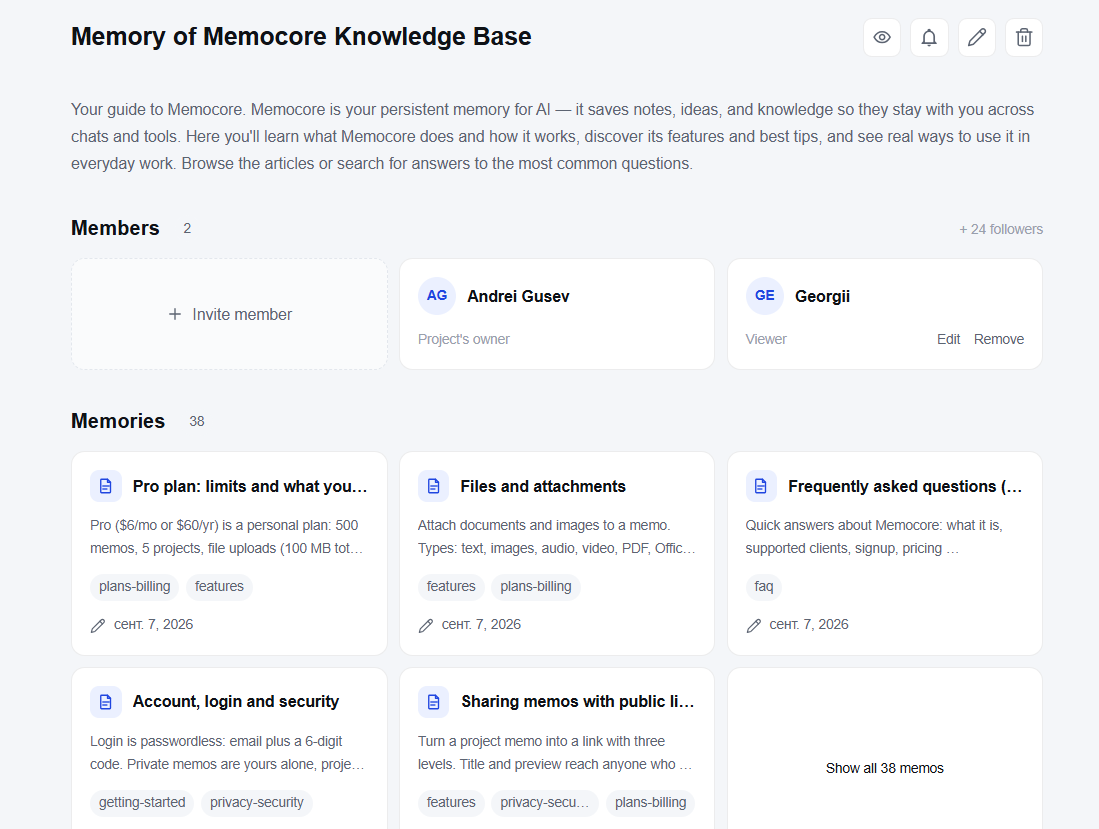Open the GE avatar of Georgii

point(765,296)
